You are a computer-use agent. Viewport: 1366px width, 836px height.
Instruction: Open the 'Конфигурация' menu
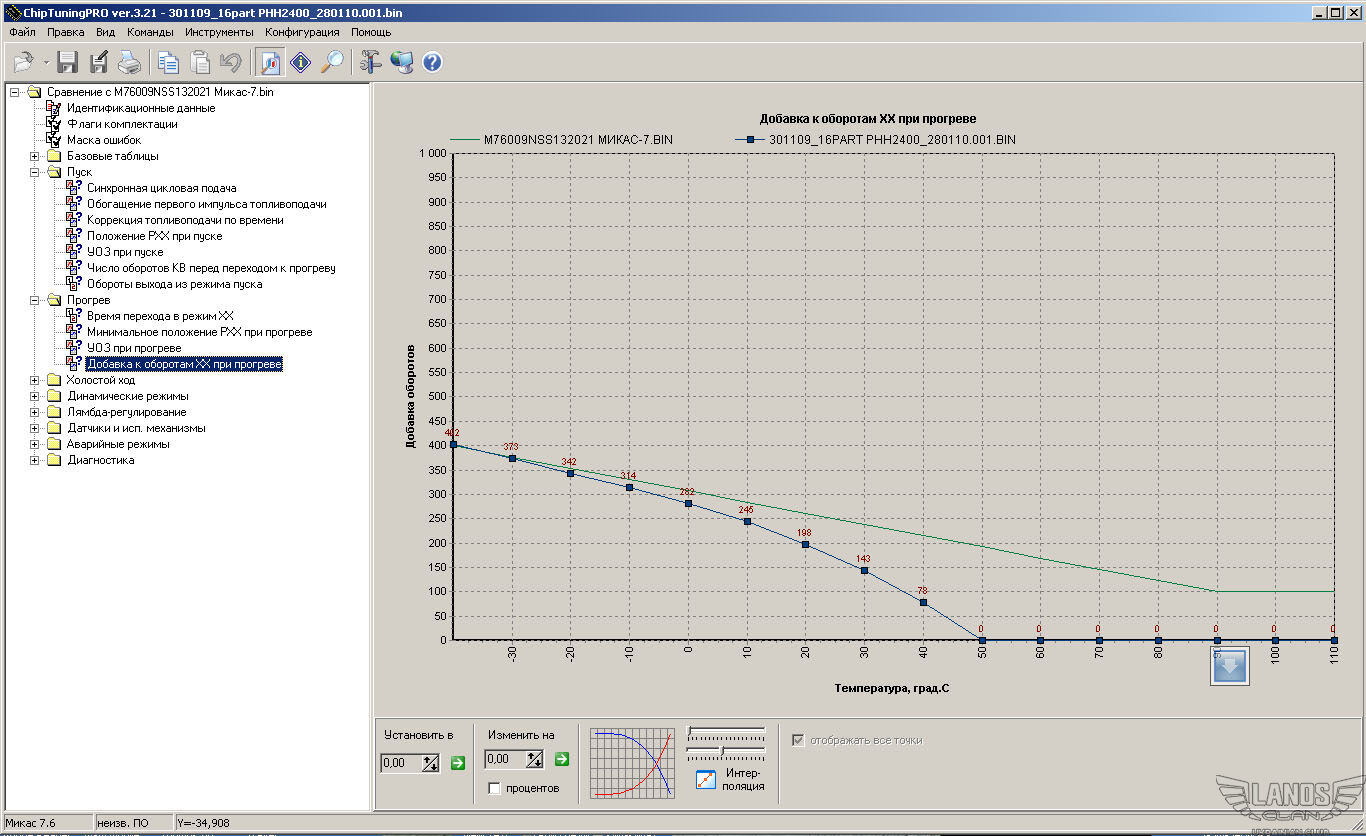[x=302, y=32]
